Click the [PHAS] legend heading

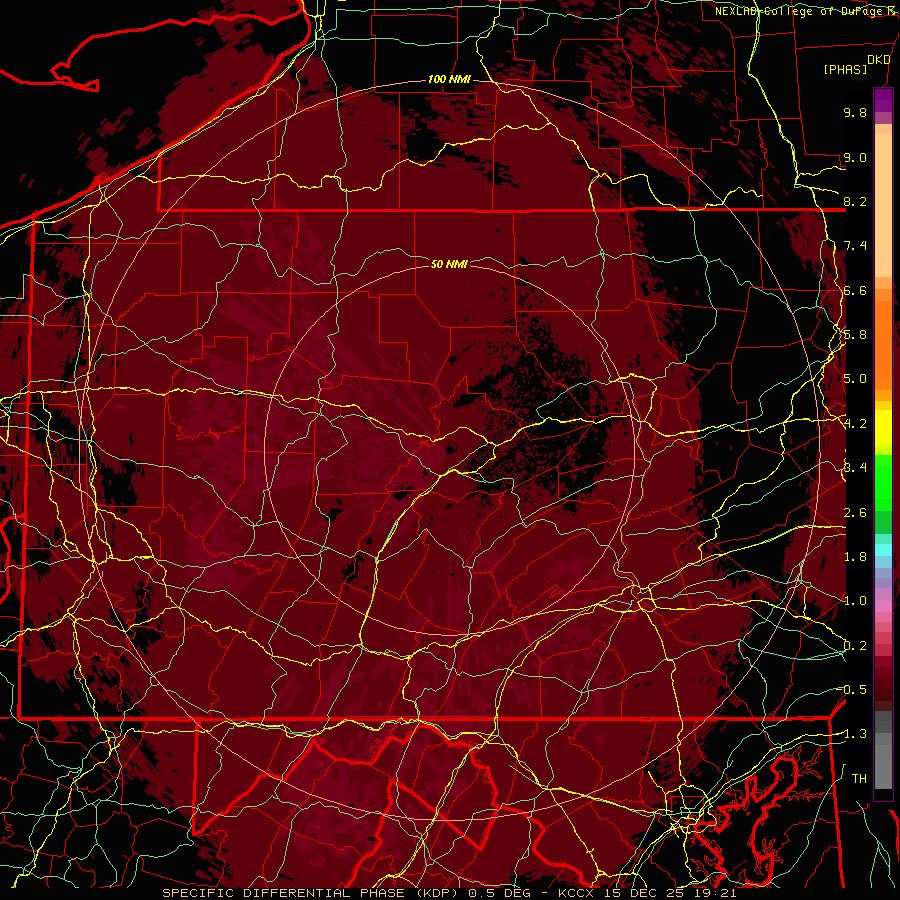pos(845,70)
